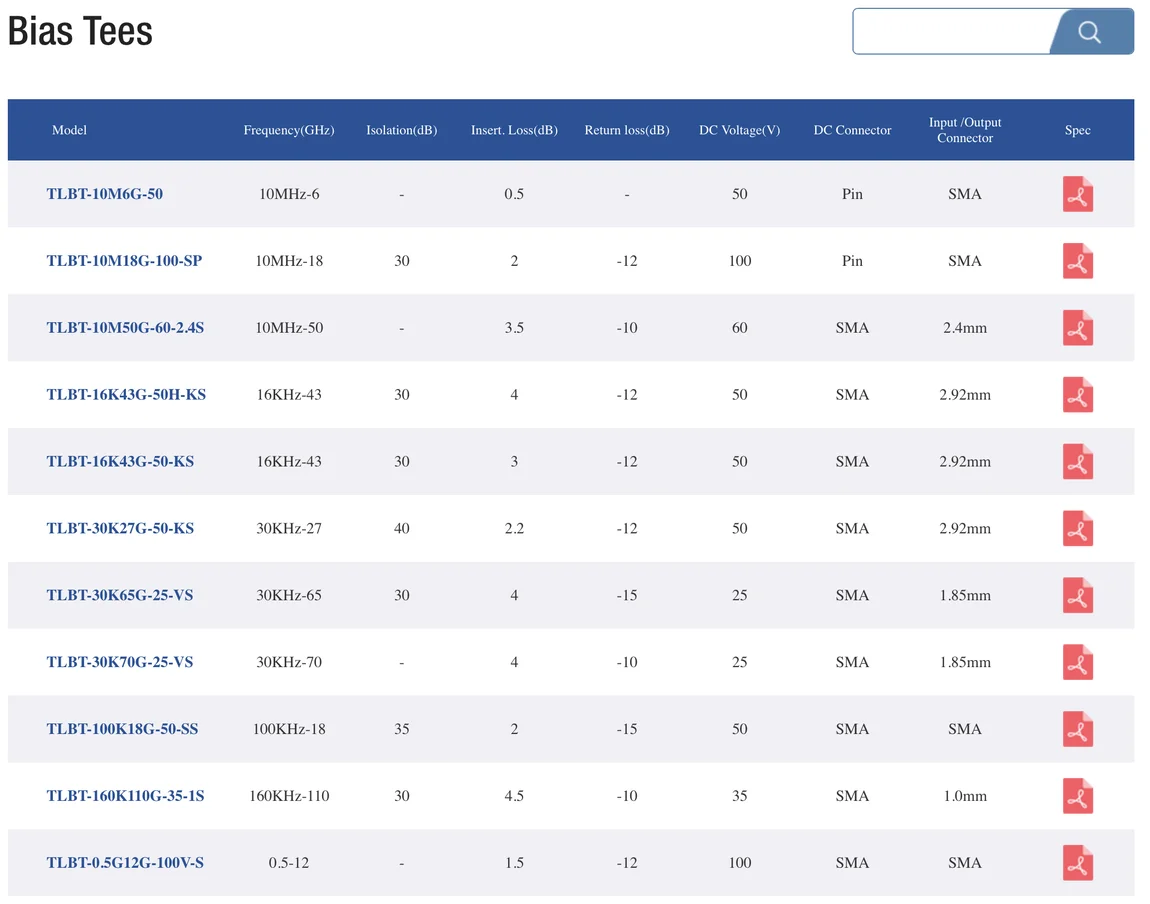Click the DC Voltage(V) column header

(739, 130)
